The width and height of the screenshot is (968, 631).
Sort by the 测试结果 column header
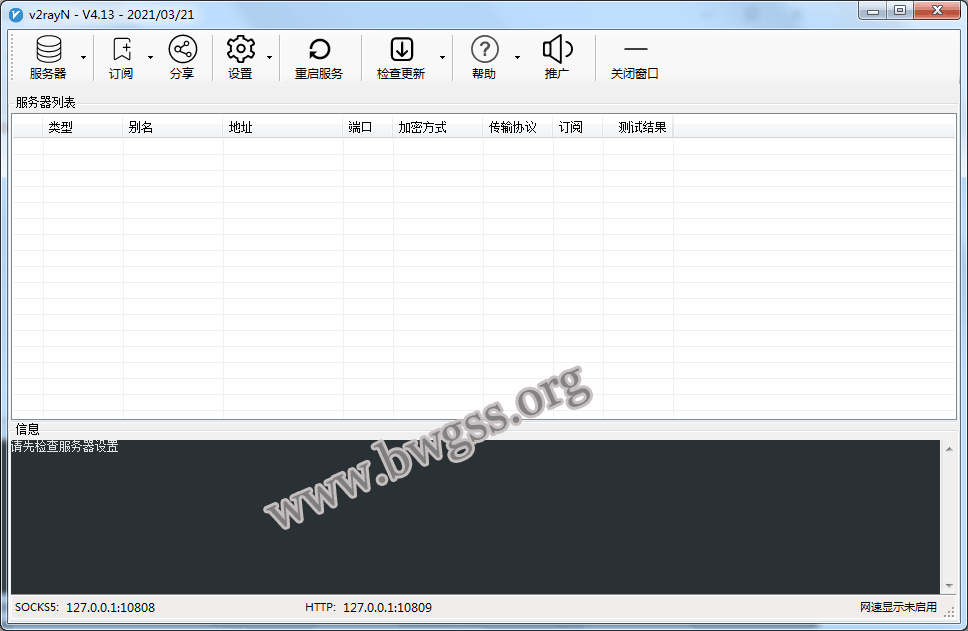coord(638,127)
